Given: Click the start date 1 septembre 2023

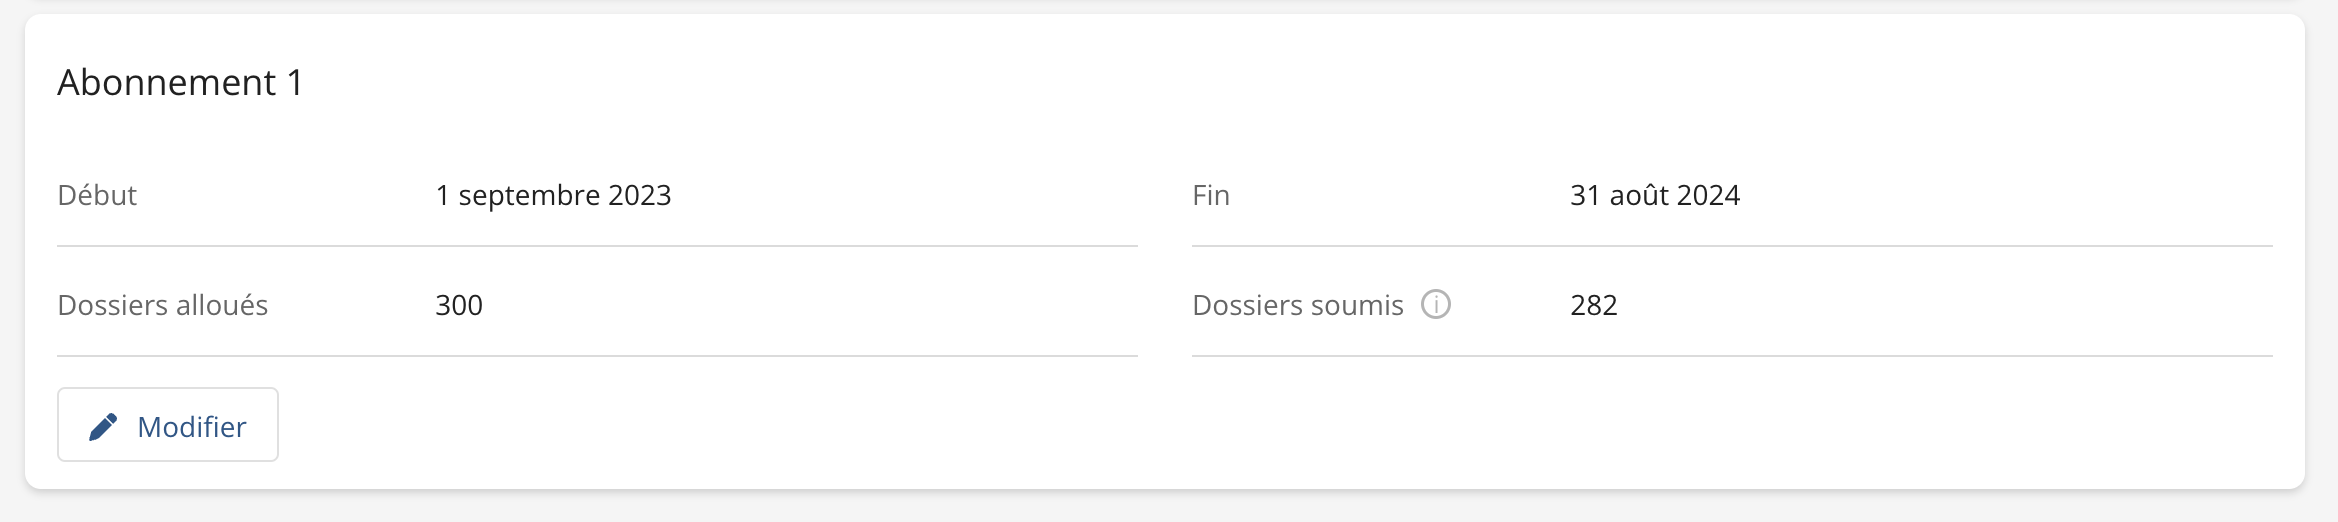Looking at the screenshot, I should pyautogui.click(x=553, y=195).
